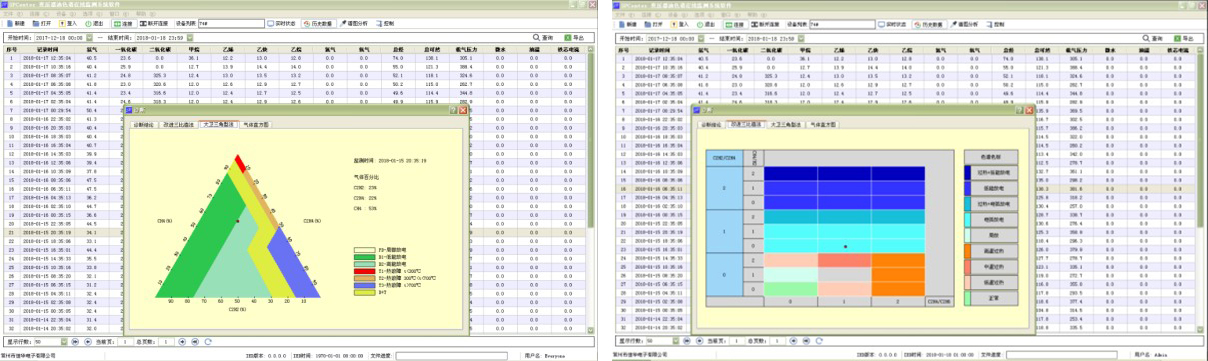Select the 气体直方图 tab in triangle dialog
Screen dimensions: 1208x361
(x=256, y=124)
